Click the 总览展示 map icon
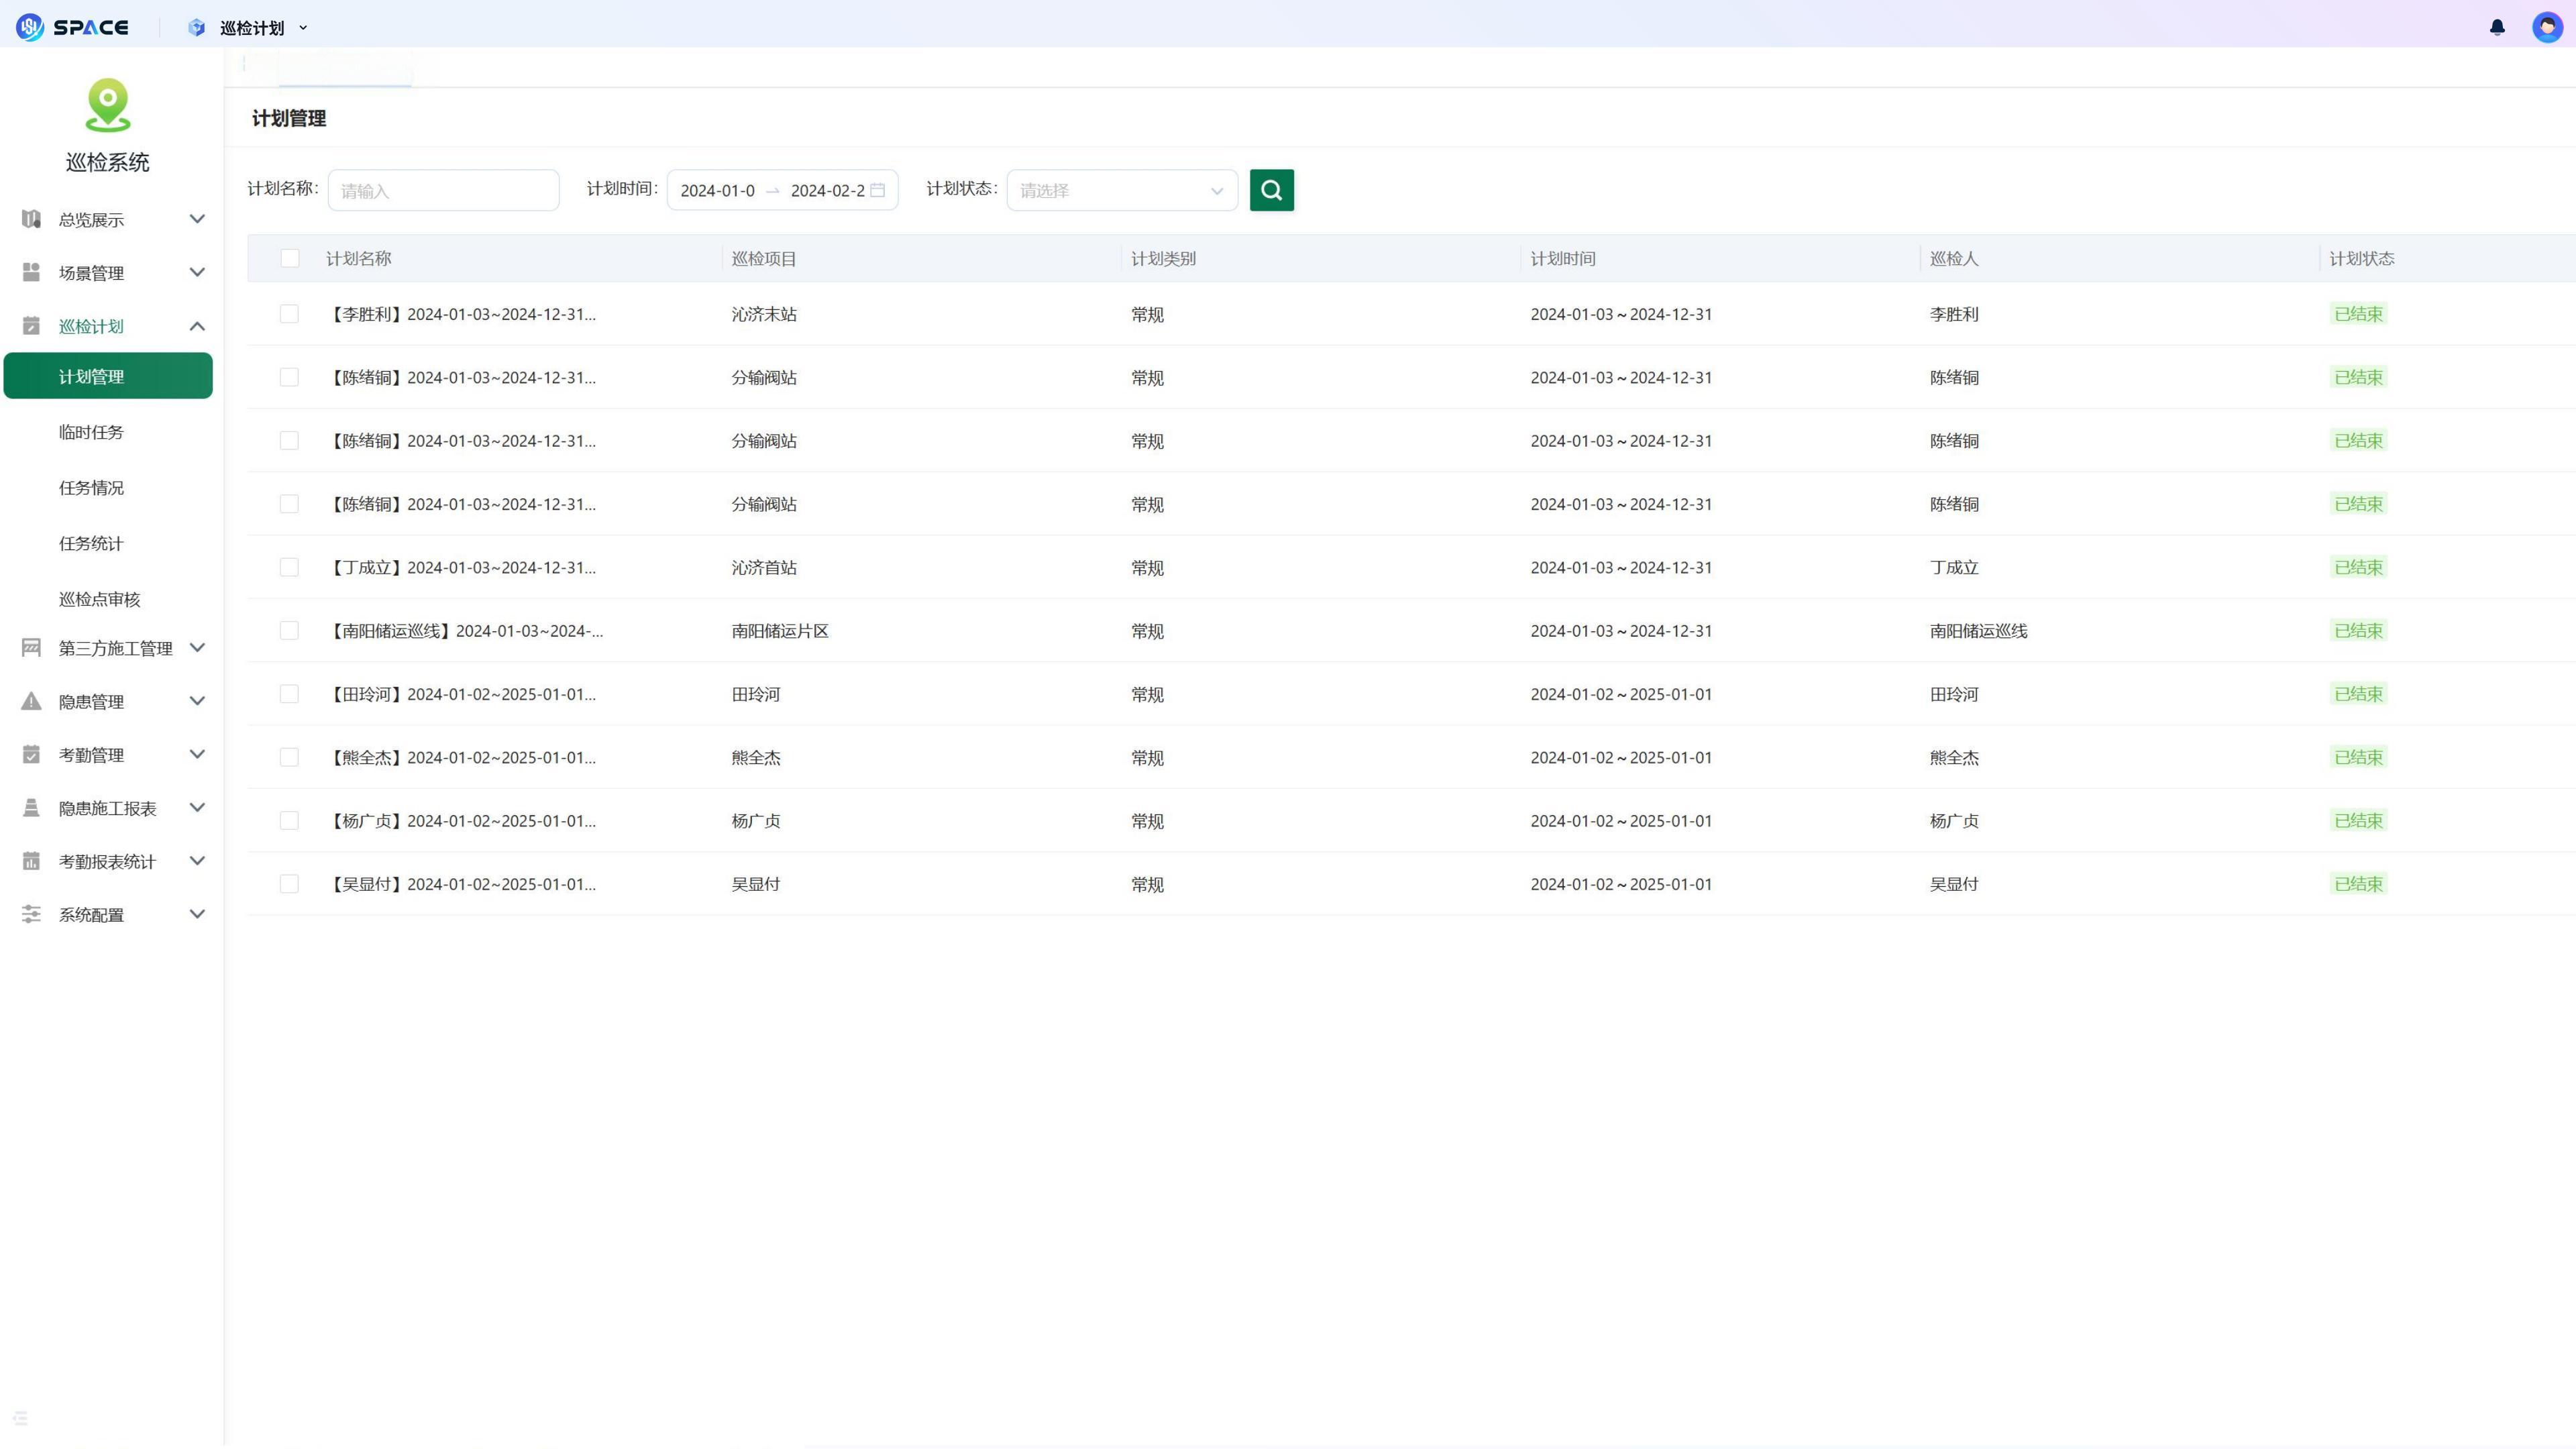The height and width of the screenshot is (1449, 2576). click(31, 219)
